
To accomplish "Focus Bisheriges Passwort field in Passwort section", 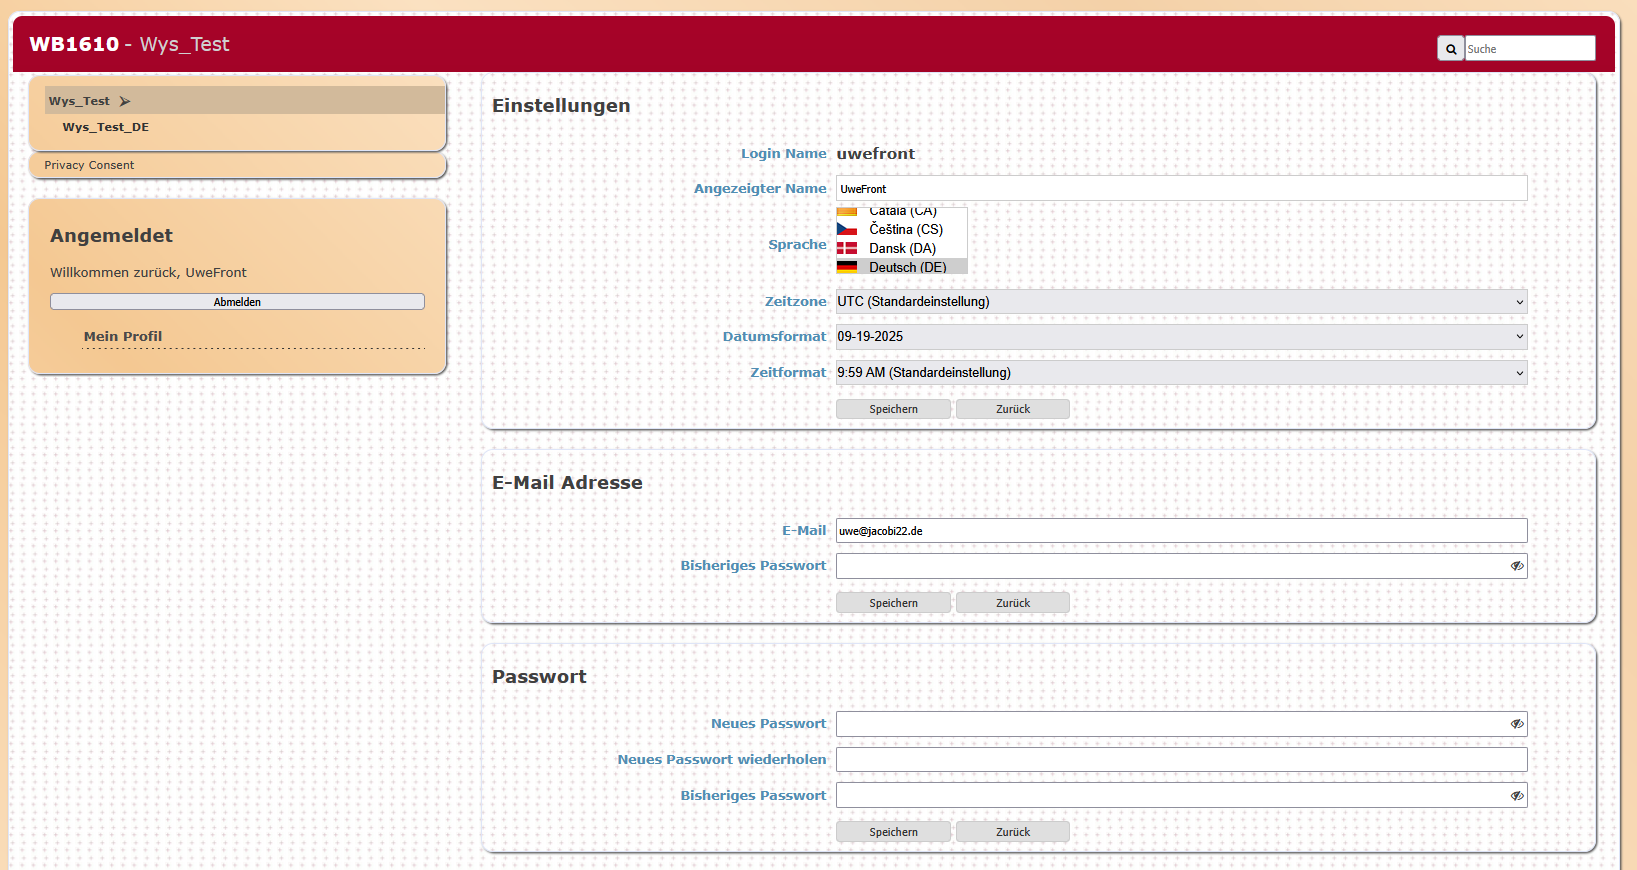I will pos(1181,796).
